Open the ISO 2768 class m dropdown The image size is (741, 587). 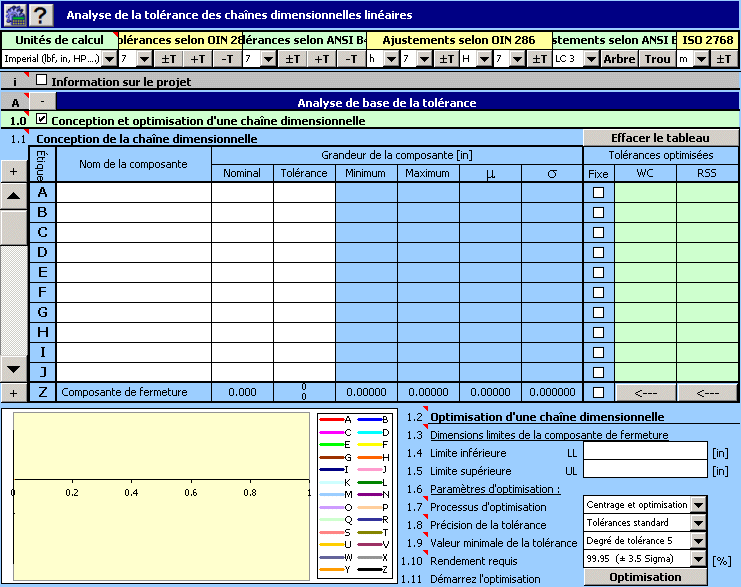tap(702, 59)
